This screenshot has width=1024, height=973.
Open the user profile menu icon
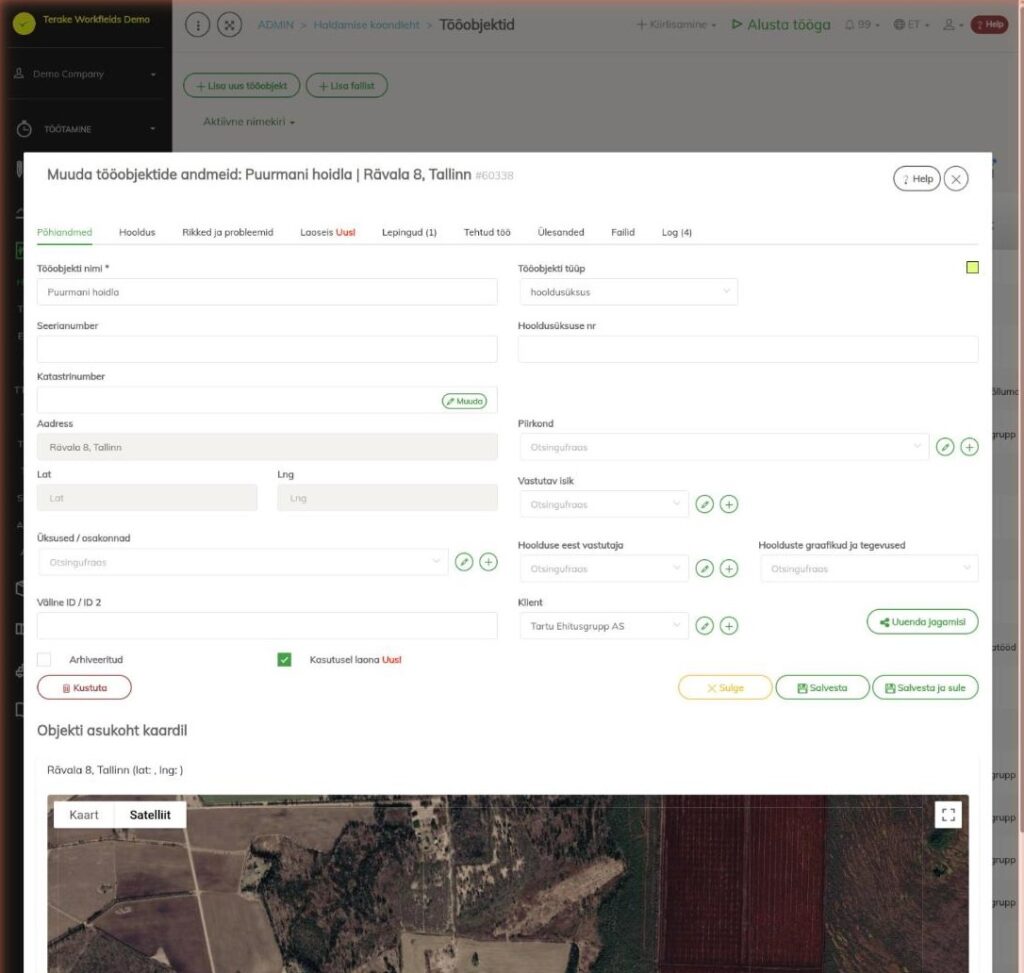tap(953, 25)
